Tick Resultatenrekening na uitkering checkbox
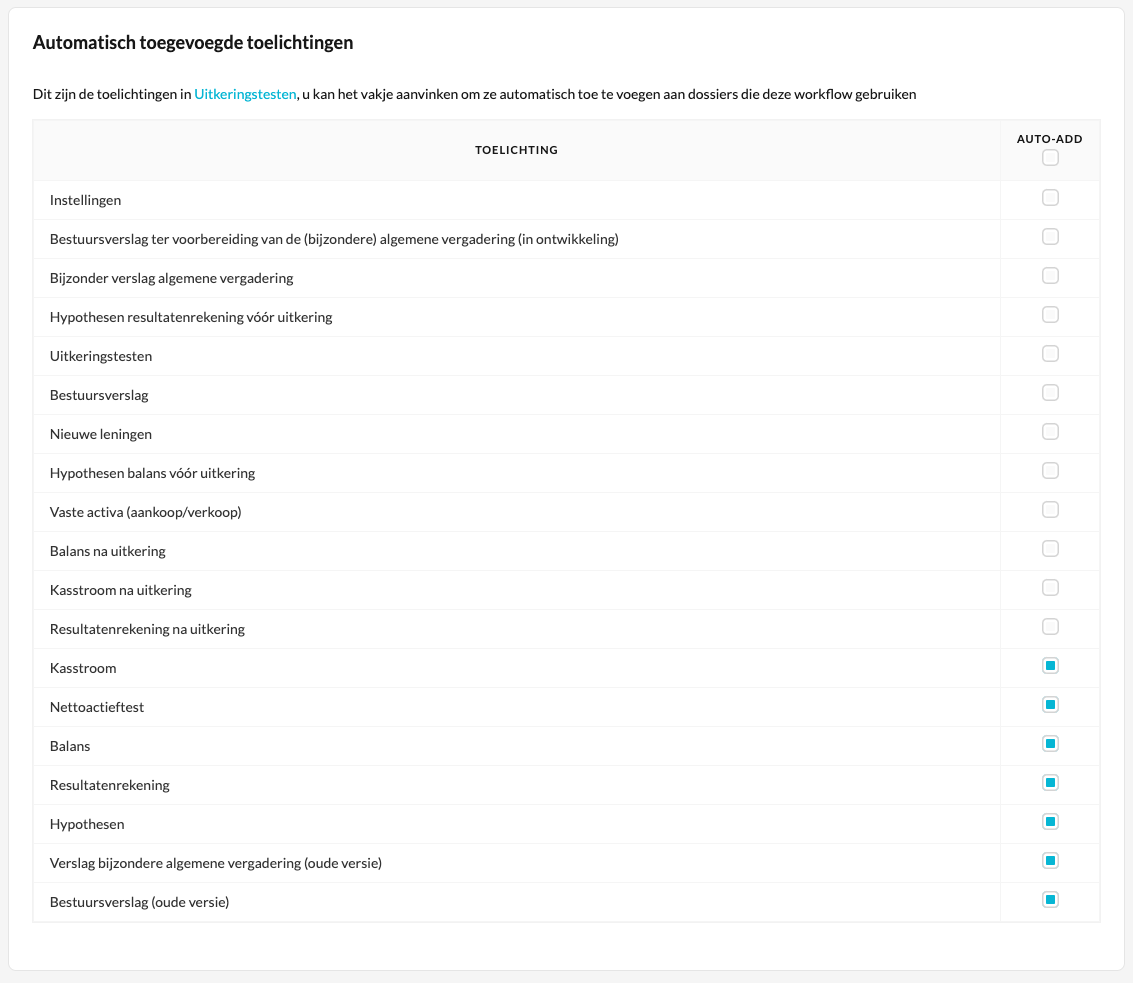The image size is (1133, 983). pyautogui.click(x=1050, y=627)
